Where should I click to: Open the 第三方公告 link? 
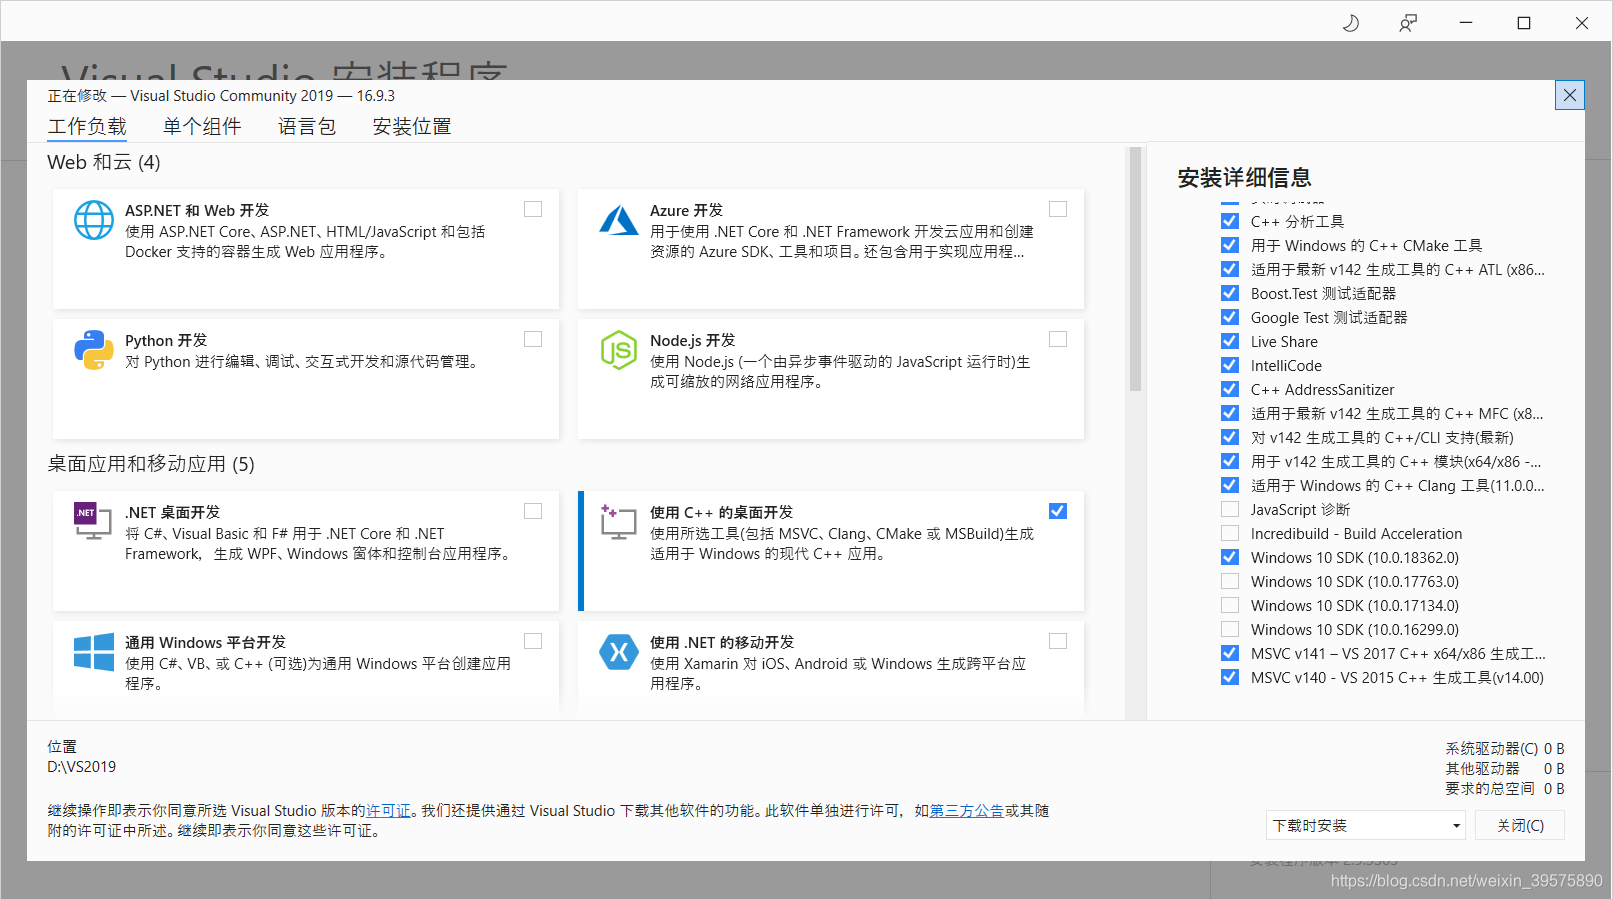coord(967,811)
